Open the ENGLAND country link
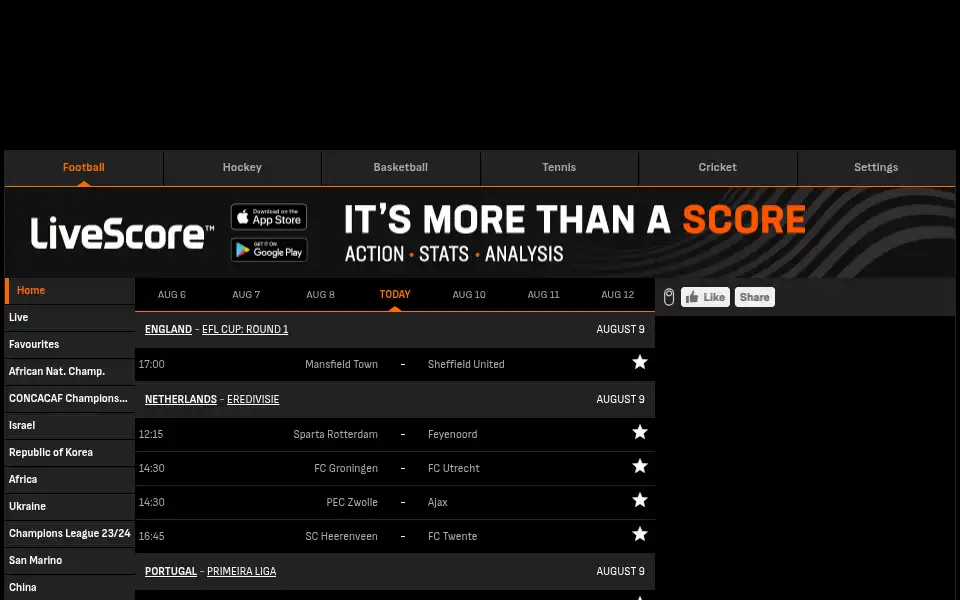Viewport: 960px width, 600px height. 168,329
